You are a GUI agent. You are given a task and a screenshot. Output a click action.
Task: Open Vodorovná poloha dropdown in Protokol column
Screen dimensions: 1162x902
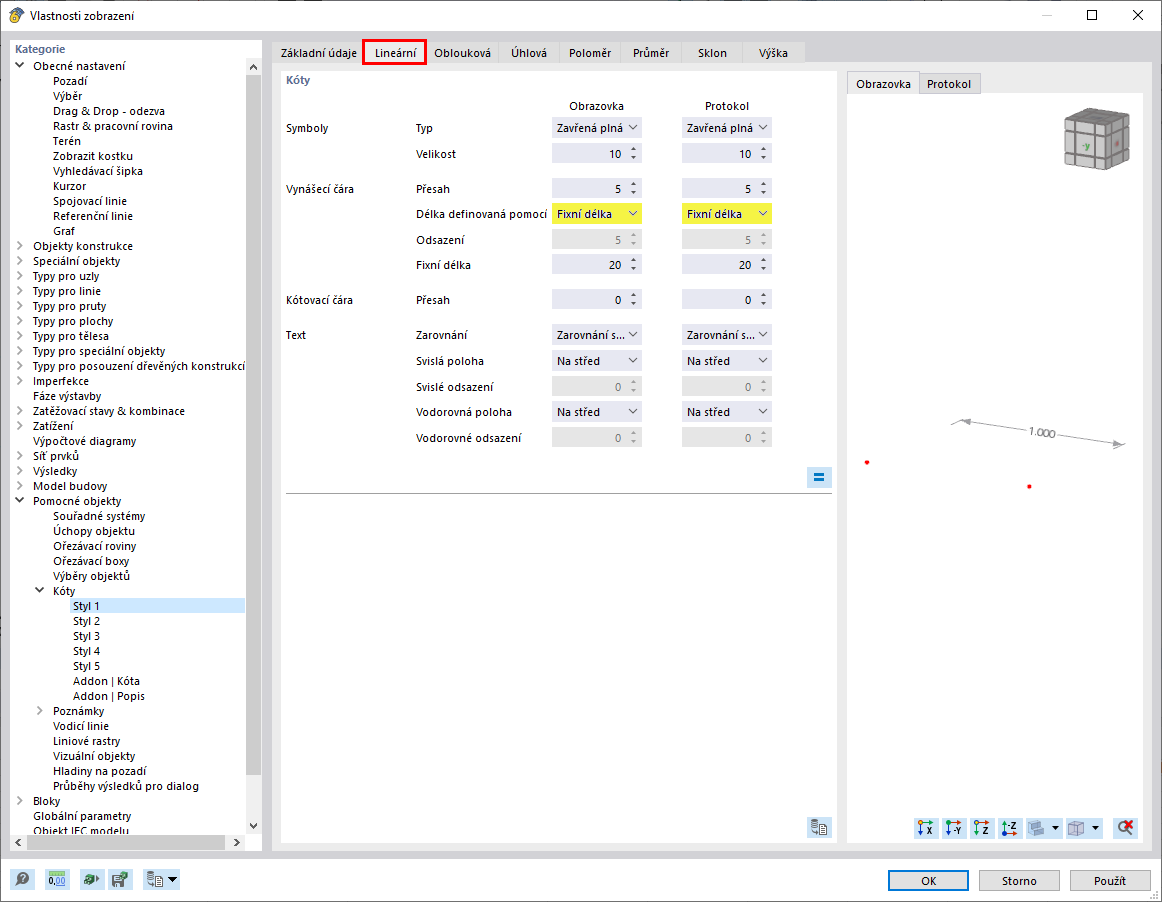tap(726, 412)
